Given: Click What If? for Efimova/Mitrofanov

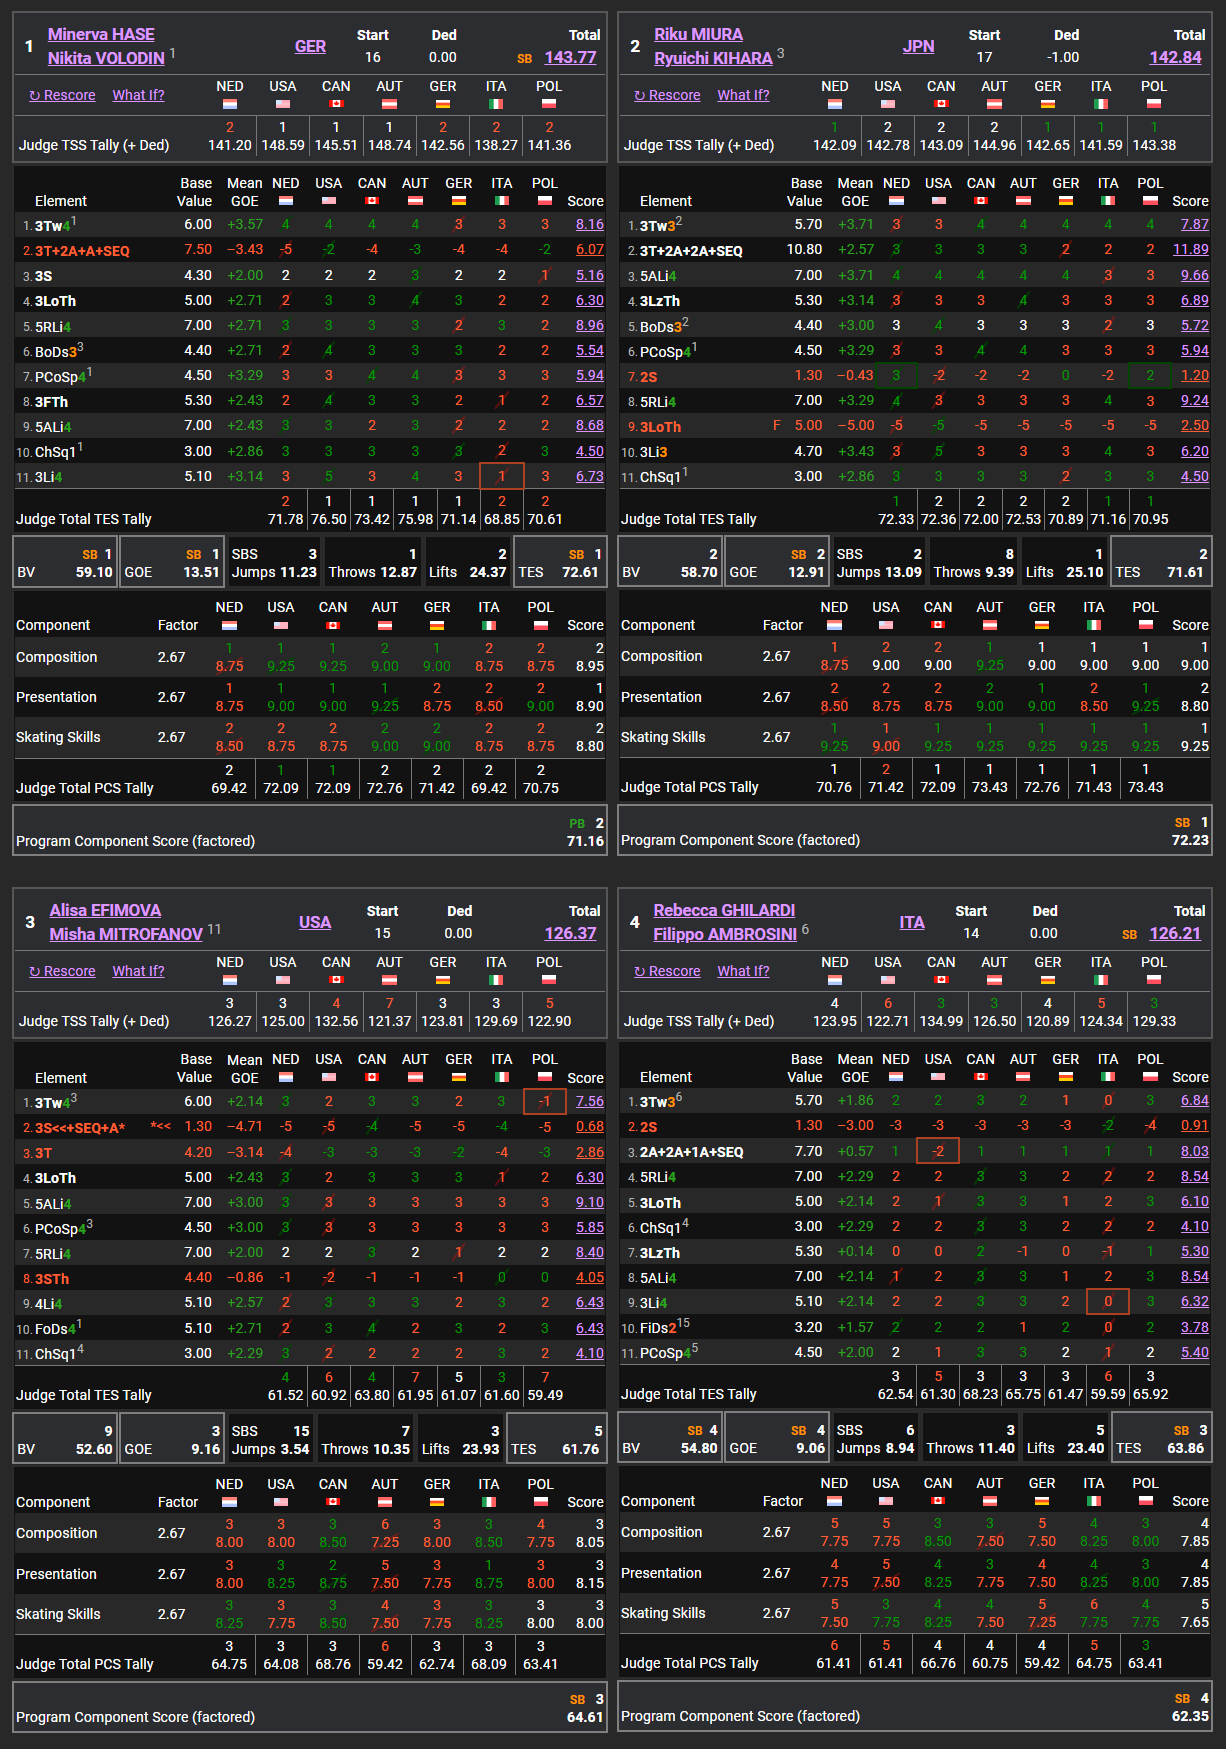Looking at the screenshot, I should pos(138,971).
